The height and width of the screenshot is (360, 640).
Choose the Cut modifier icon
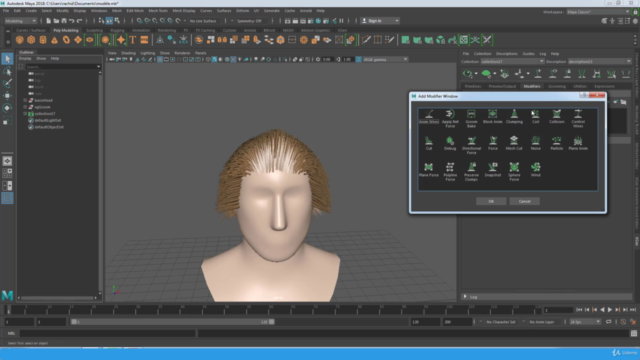pos(429,143)
